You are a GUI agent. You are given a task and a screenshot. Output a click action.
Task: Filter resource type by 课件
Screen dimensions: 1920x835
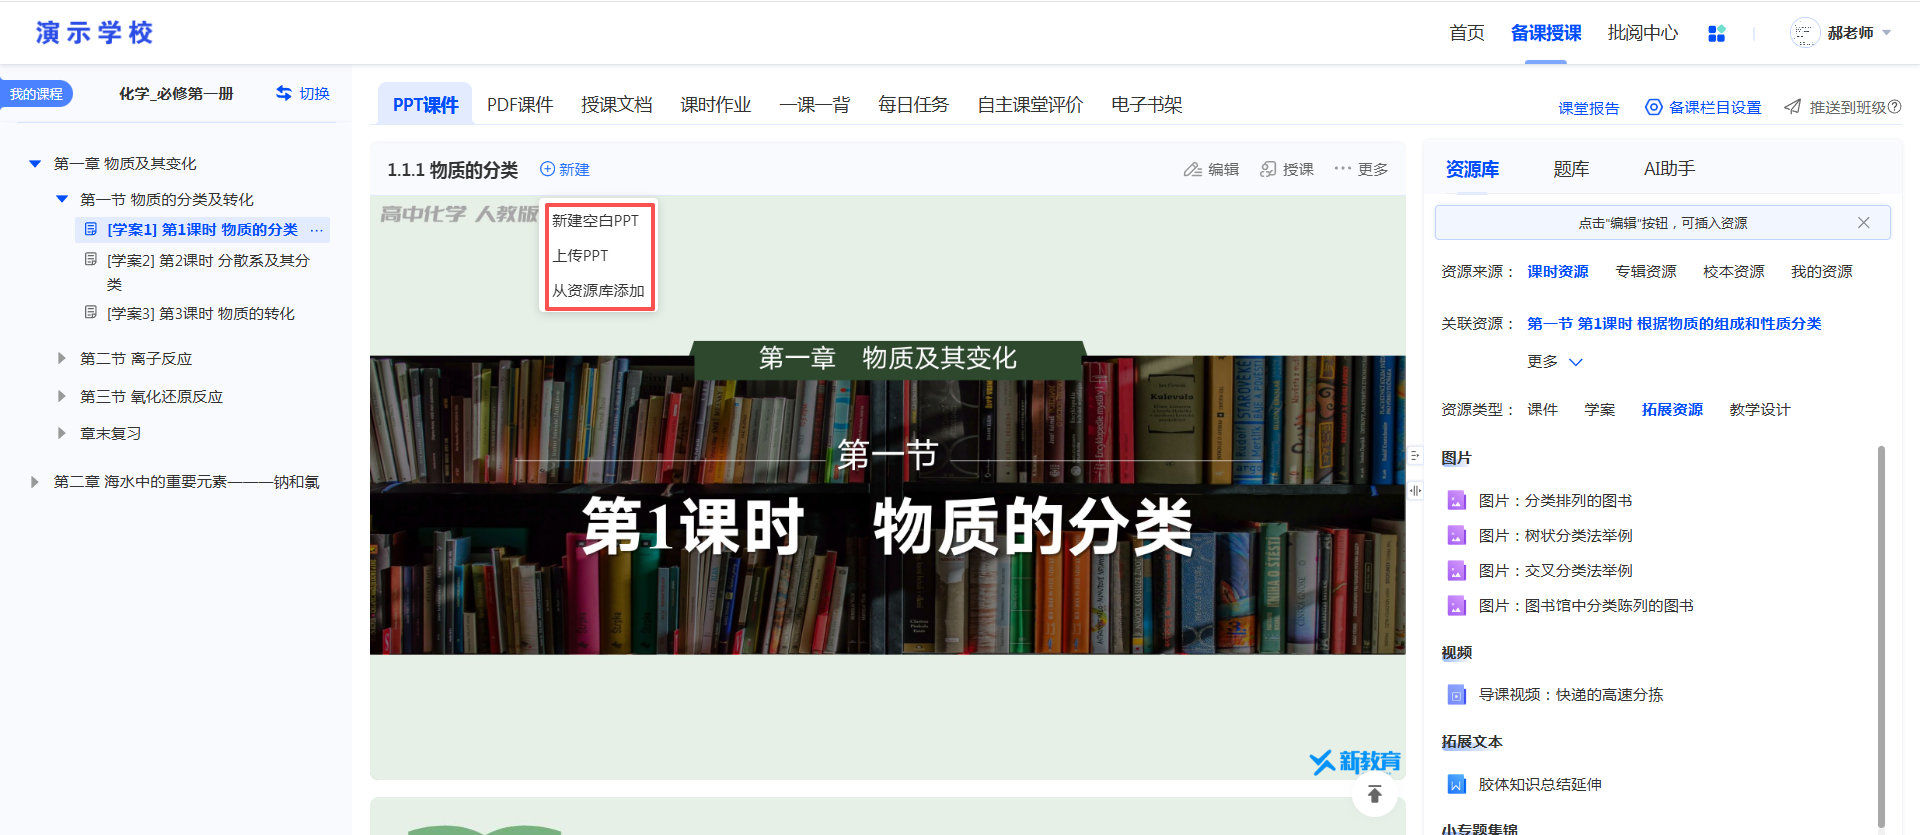coord(1543,410)
